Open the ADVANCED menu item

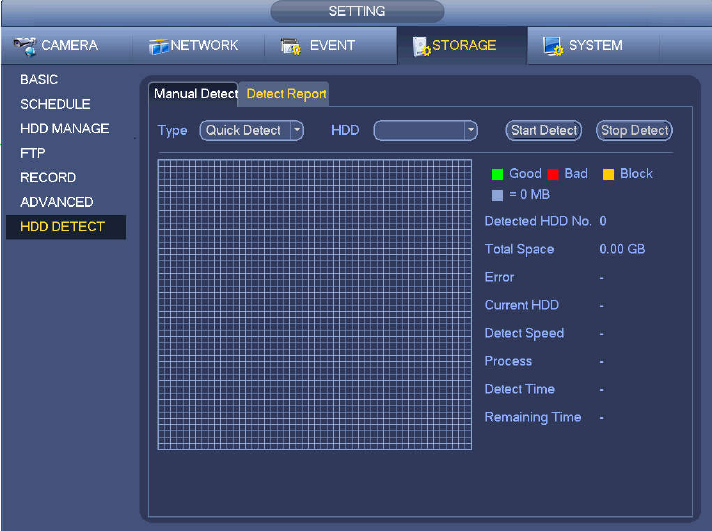(56, 202)
